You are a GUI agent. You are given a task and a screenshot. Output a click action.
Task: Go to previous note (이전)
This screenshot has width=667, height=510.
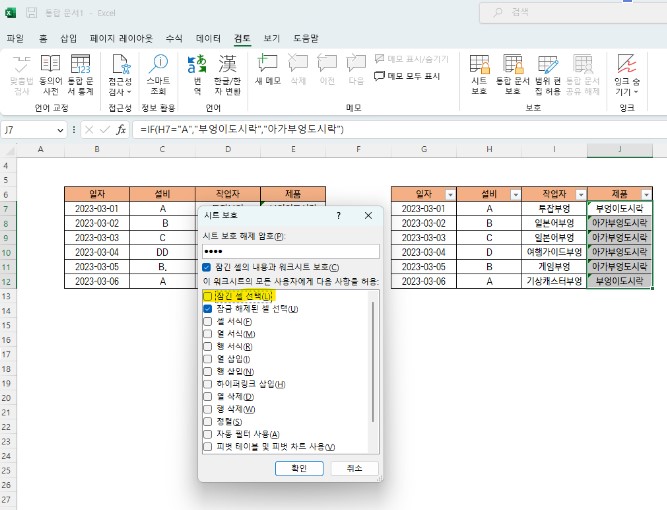coord(327,70)
